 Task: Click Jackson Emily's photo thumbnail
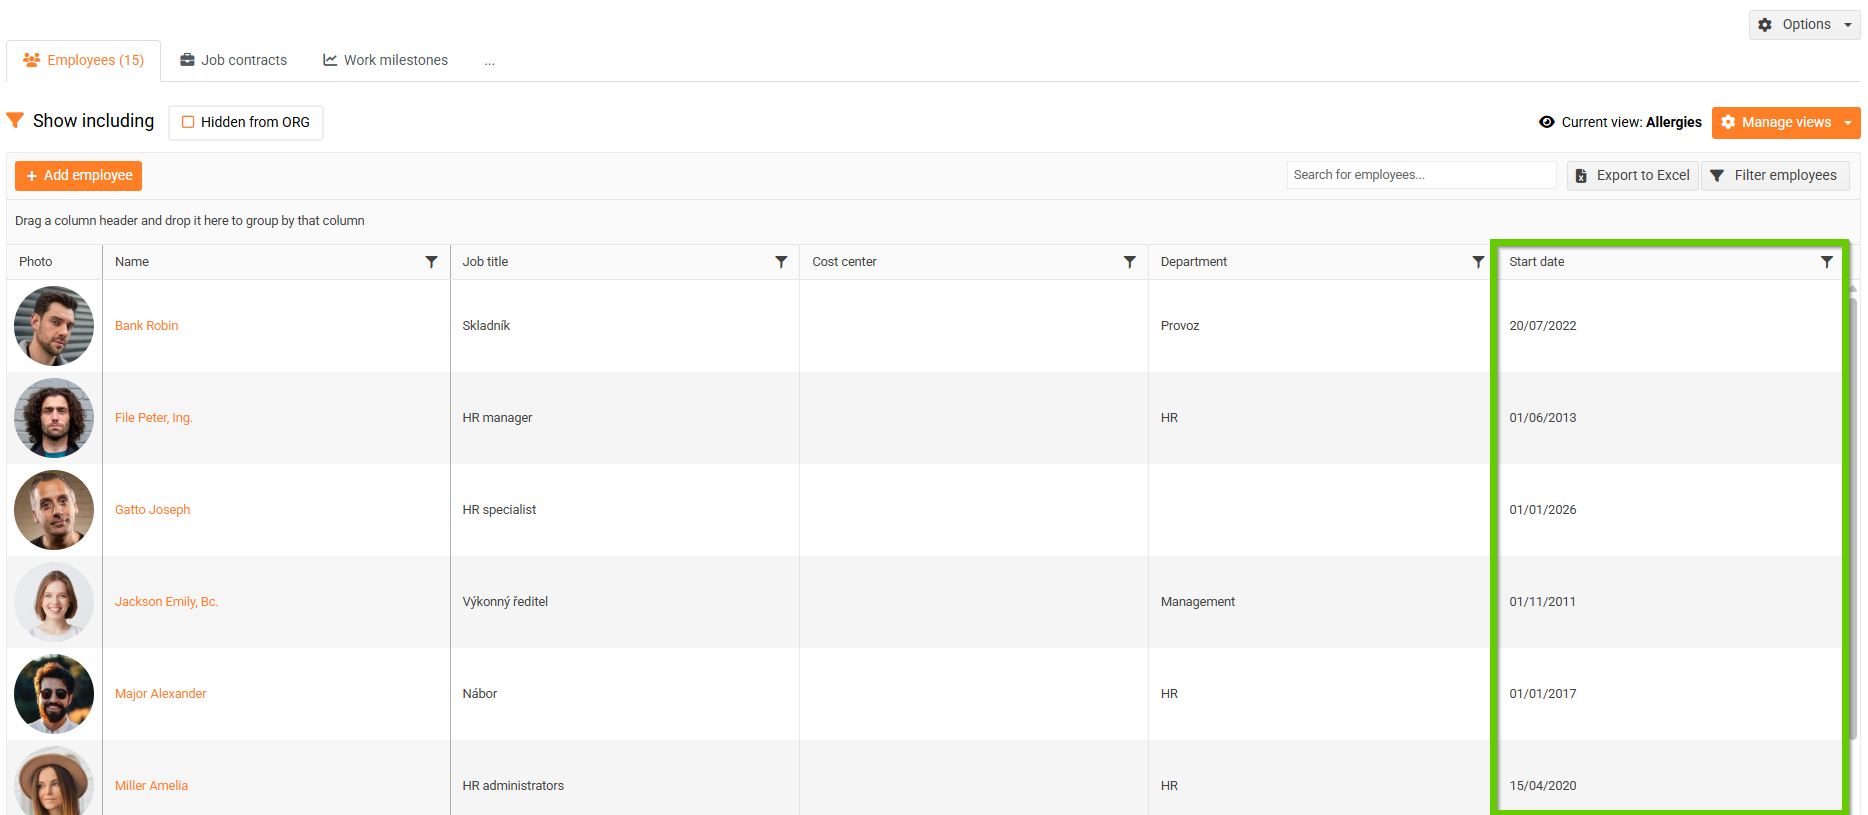[x=54, y=602]
